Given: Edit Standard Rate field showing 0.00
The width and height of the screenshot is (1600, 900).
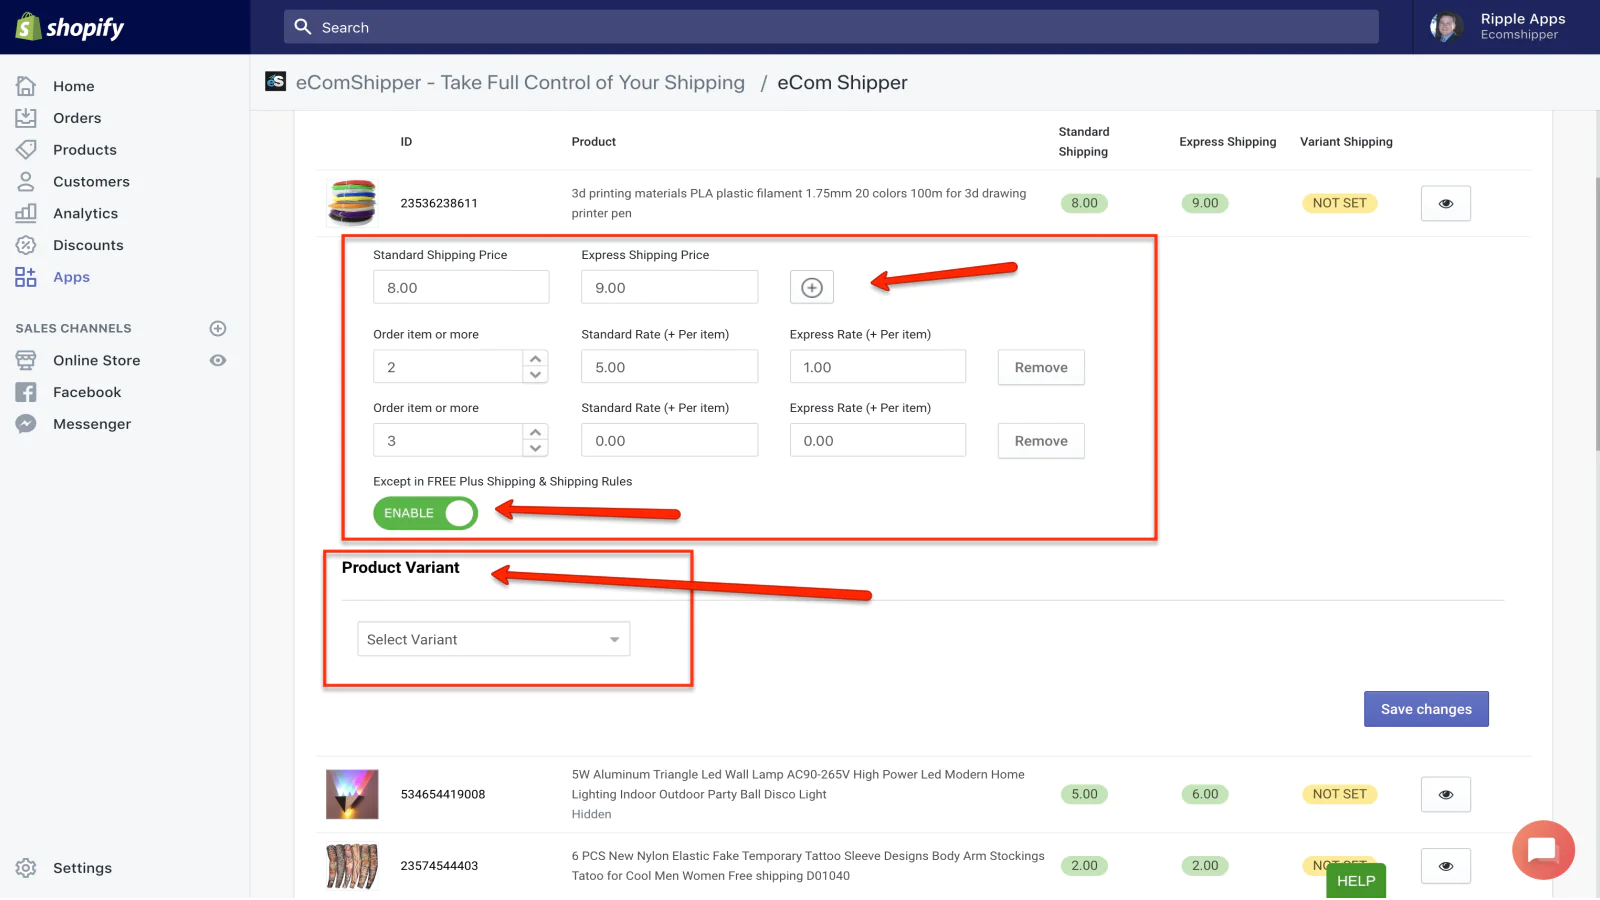Looking at the screenshot, I should point(669,441).
